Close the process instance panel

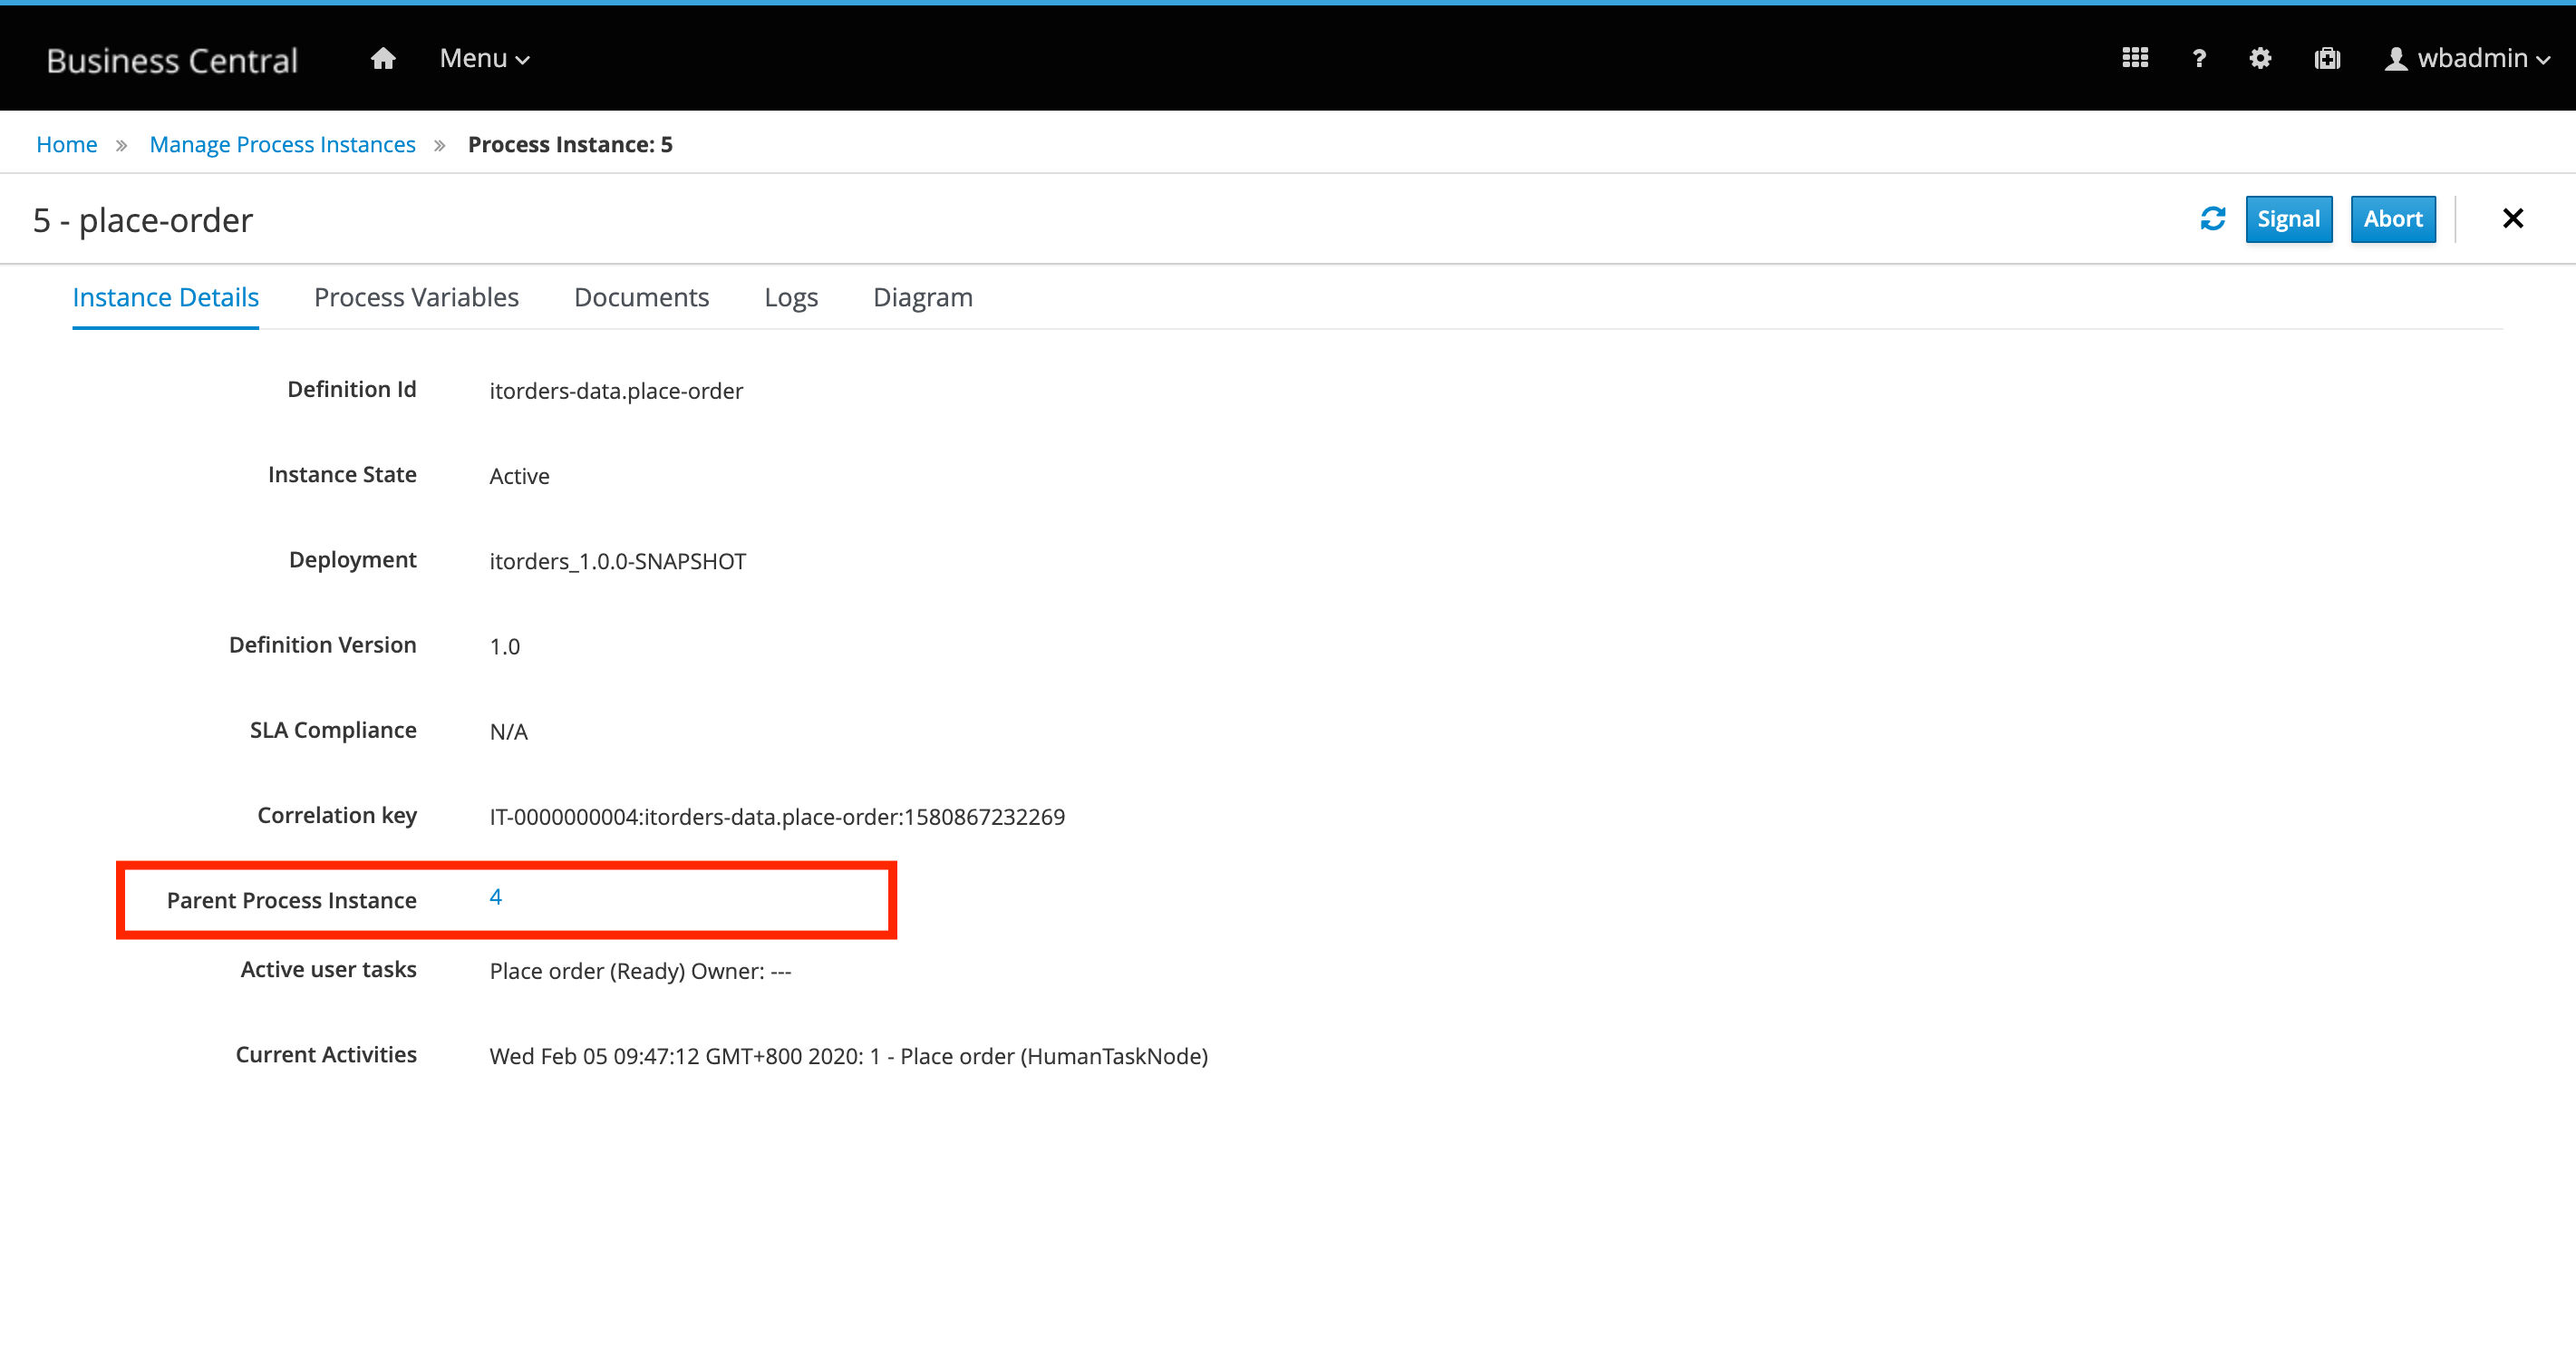tap(2512, 218)
